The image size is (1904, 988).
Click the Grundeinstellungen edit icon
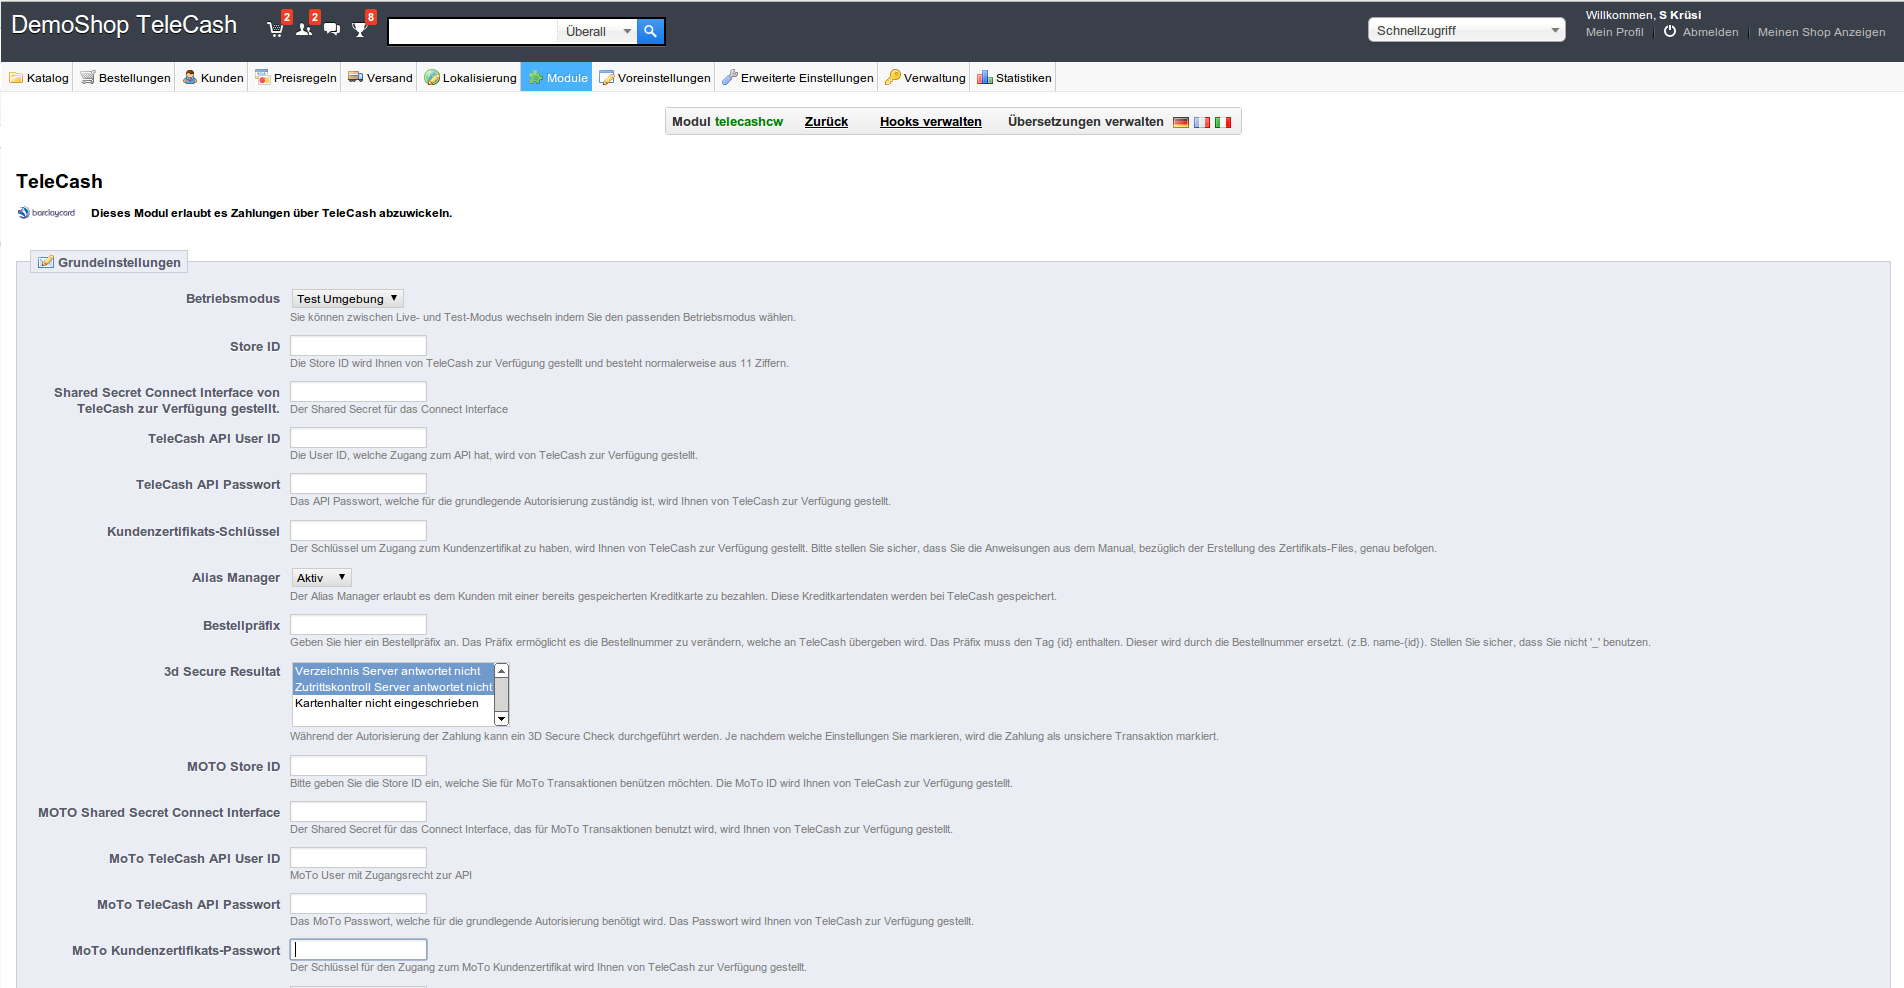[x=45, y=262]
